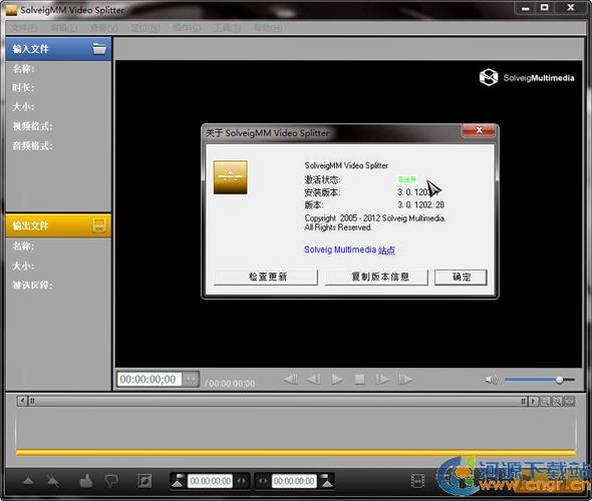Close the About SolveigMM Video Splitter dialog

pyautogui.click(x=479, y=130)
